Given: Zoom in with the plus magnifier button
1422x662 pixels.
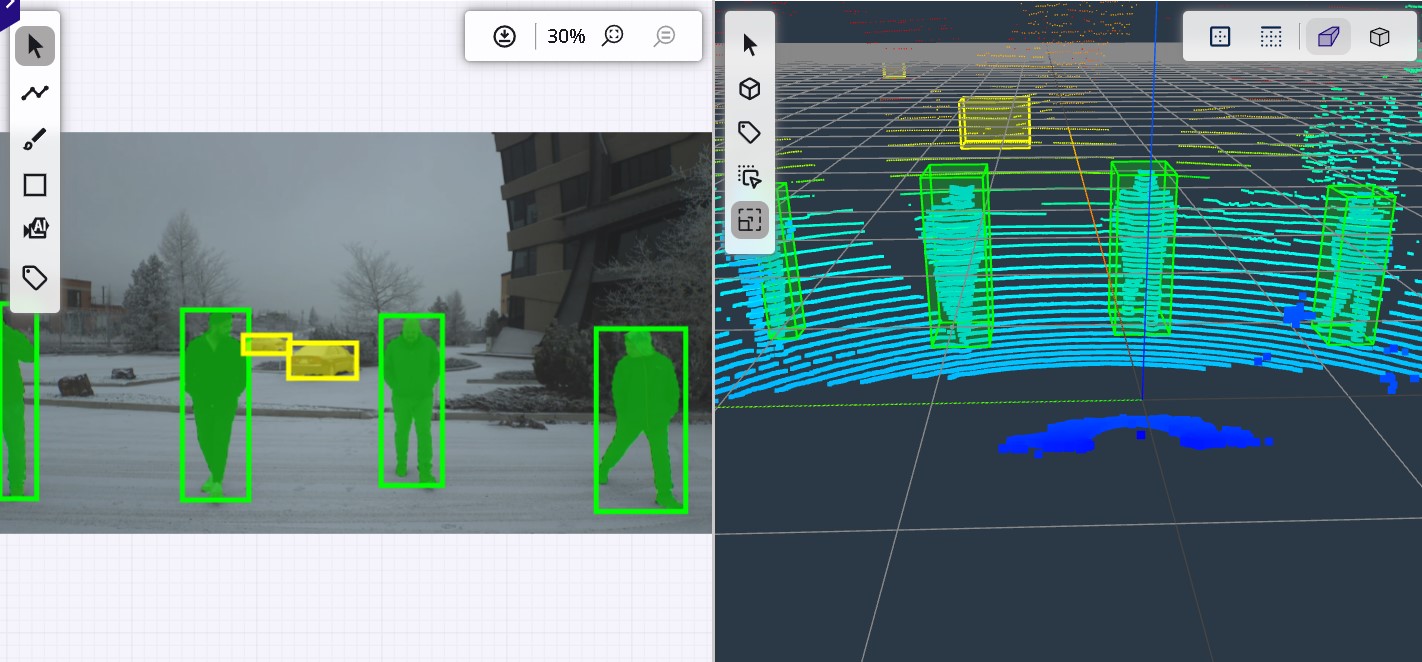Looking at the screenshot, I should click(612, 35).
